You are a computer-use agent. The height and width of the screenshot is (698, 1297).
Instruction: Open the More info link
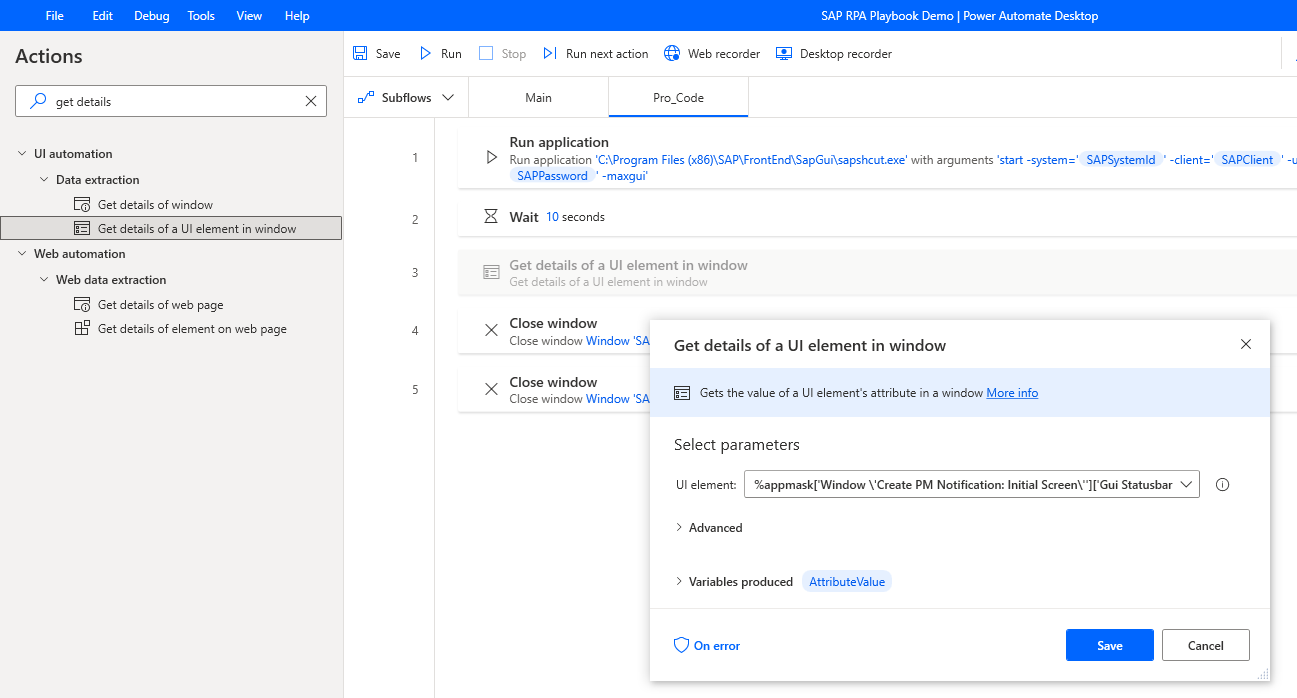click(1012, 393)
